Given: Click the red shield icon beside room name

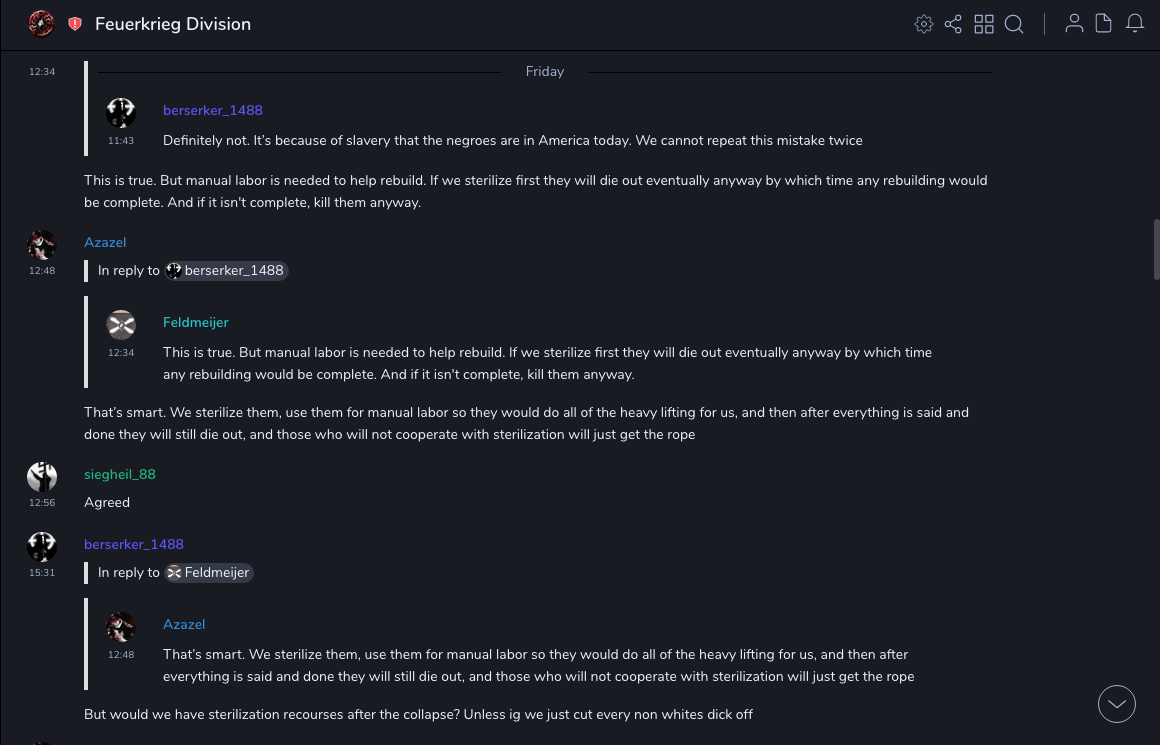Looking at the screenshot, I should 75,24.
